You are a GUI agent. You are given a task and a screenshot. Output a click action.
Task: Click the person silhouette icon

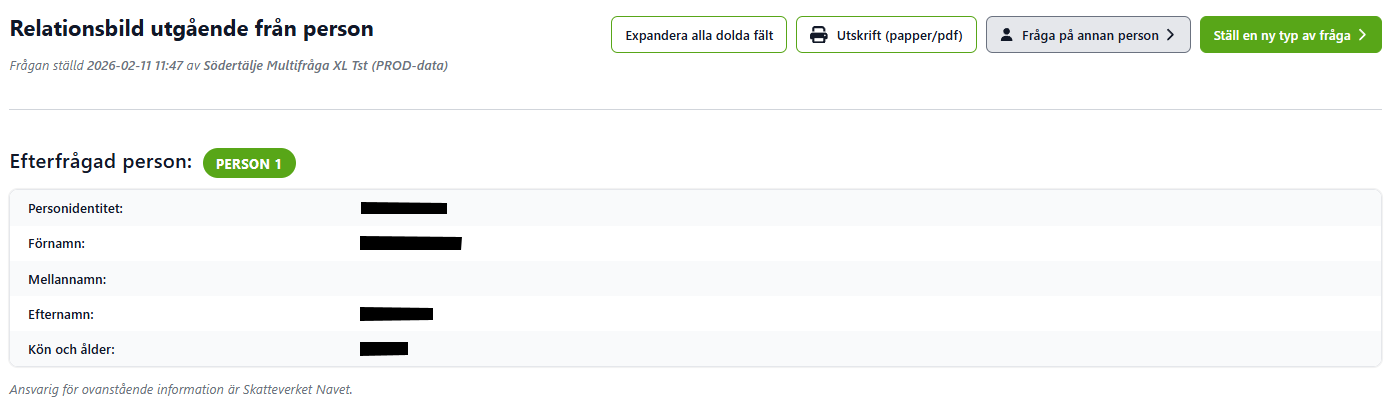click(1006, 35)
